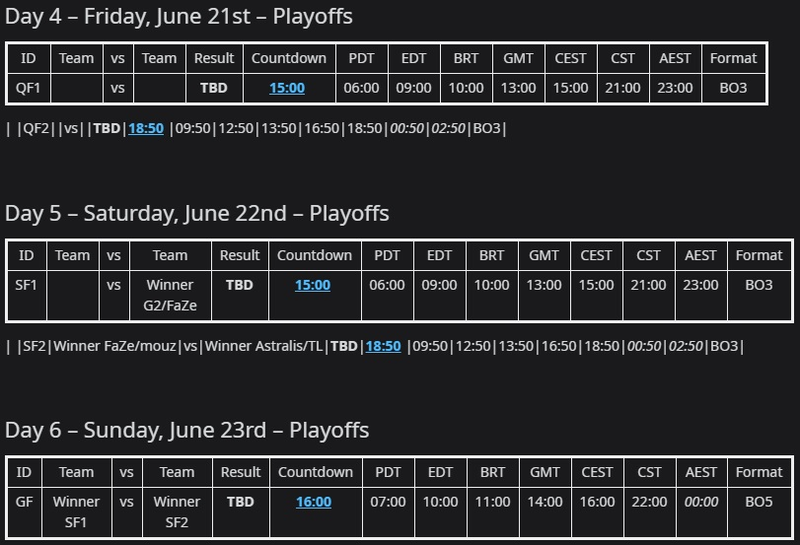This screenshot has height=545, width=800.
Task: Click the QF1 ID cell
Action: (29, 88)
